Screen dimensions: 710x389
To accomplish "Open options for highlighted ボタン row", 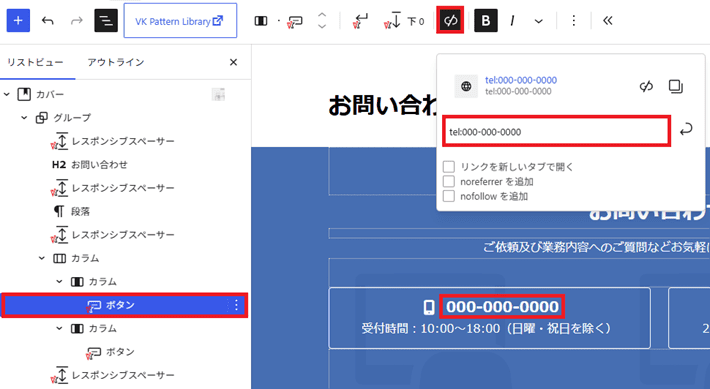I will point(236,305).
